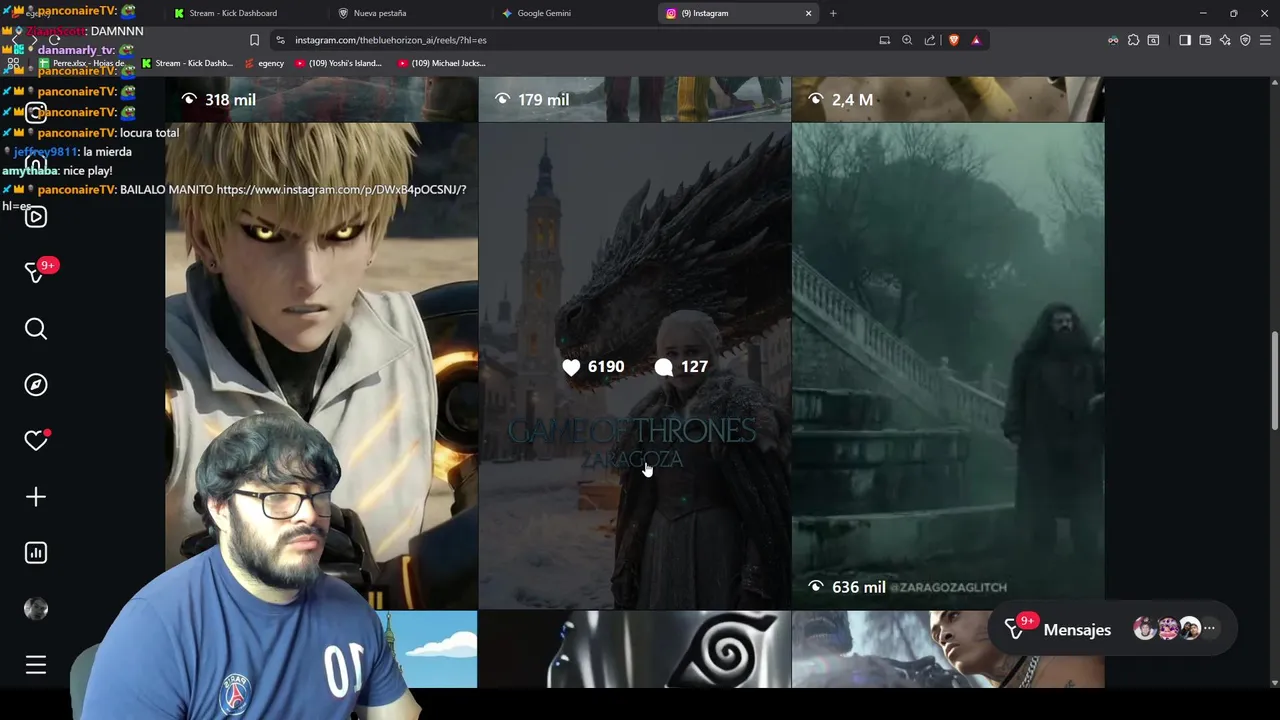Toggle the browser sidebar panel icon

1185,40
